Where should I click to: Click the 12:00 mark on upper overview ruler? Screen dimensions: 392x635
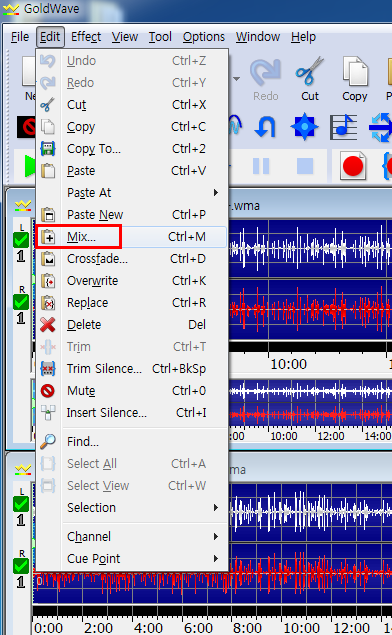(330, 436)
